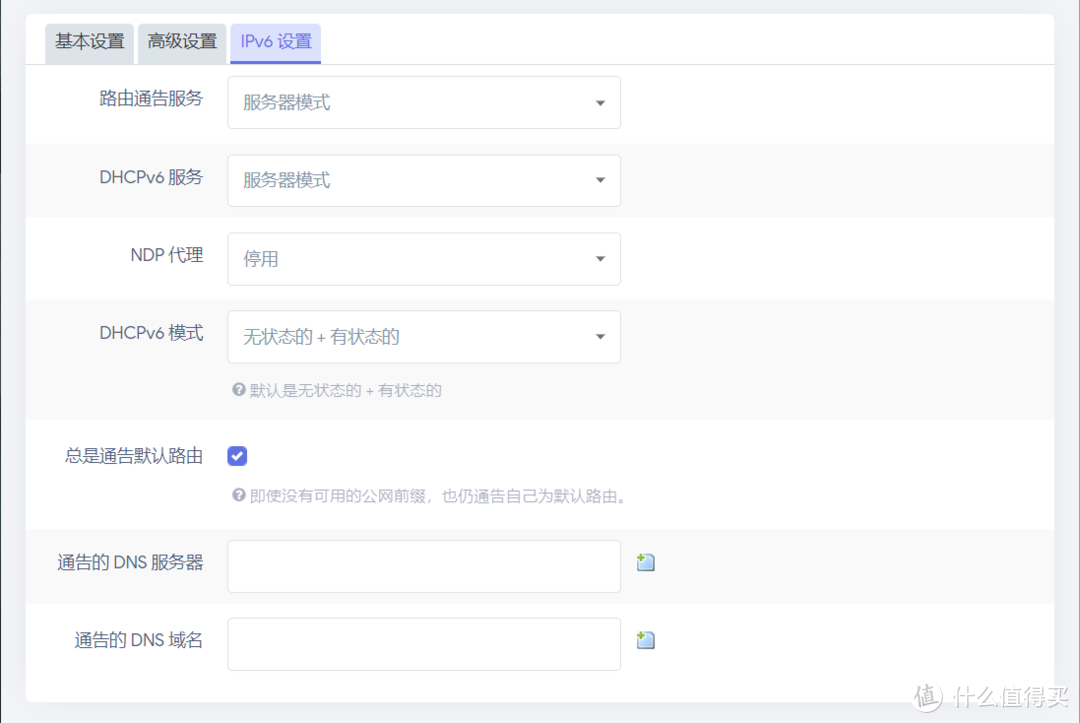Click dropdown arrow of NDP 代理 selector
Screen dimensions: 1080x723
pos(600,258)
